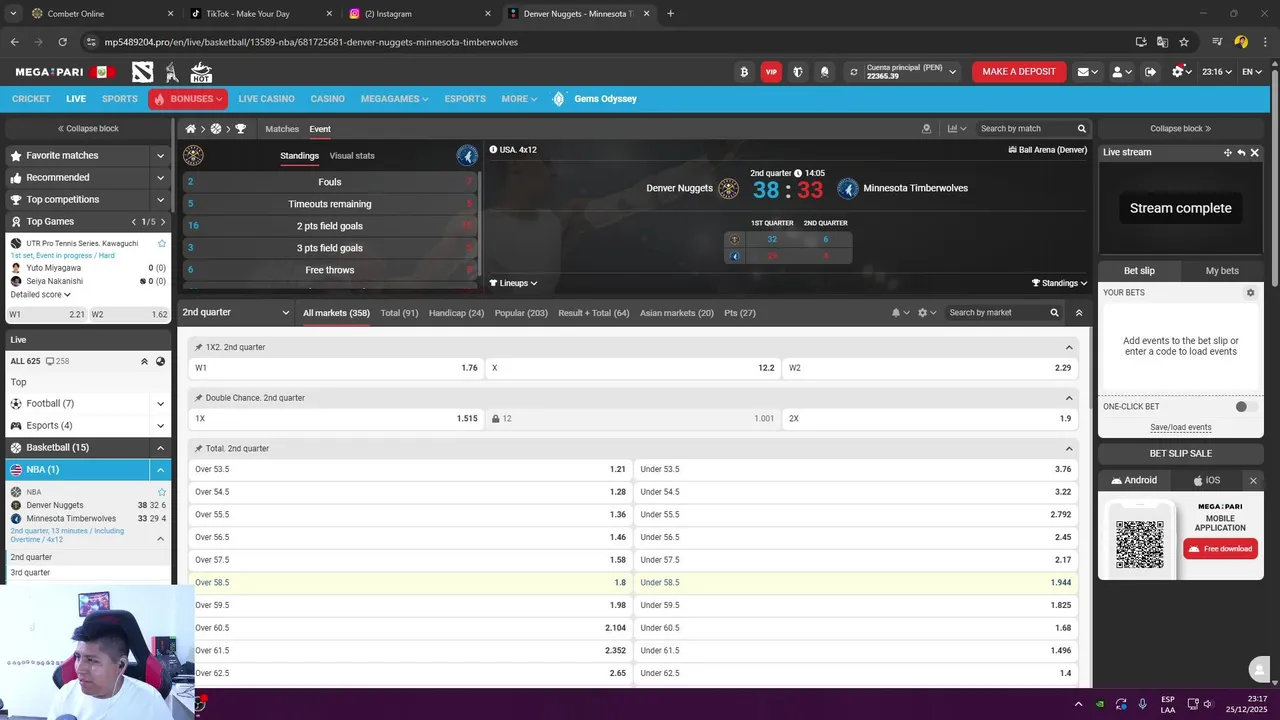Click the mobile app QR code
Image resolution: width=1280 pixels, height=720 pixels.
point(1139,544)
